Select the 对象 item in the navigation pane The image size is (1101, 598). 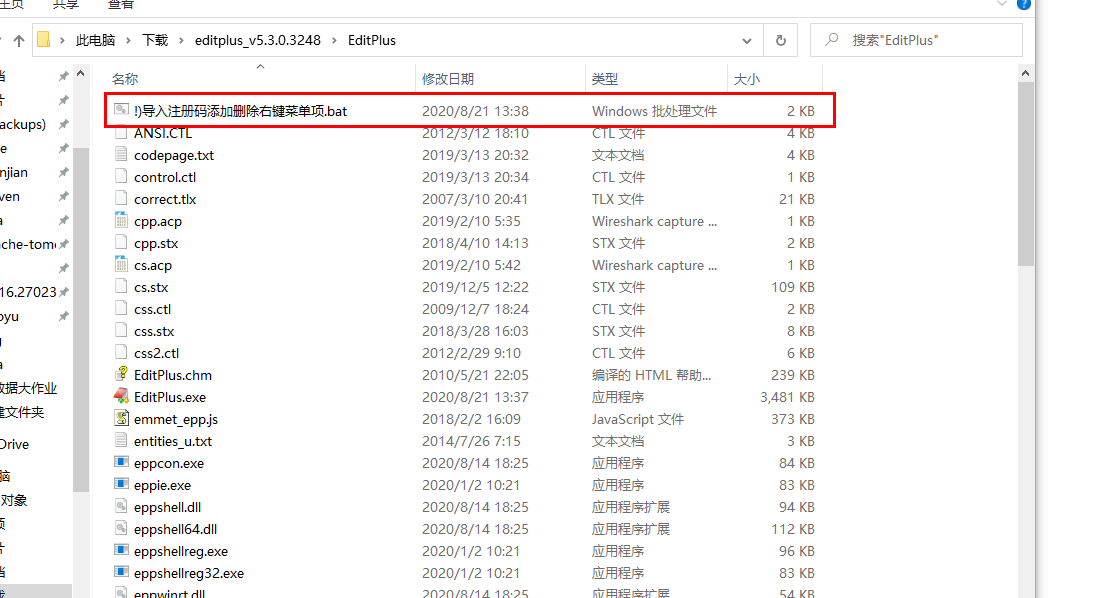tap(14, 500)
